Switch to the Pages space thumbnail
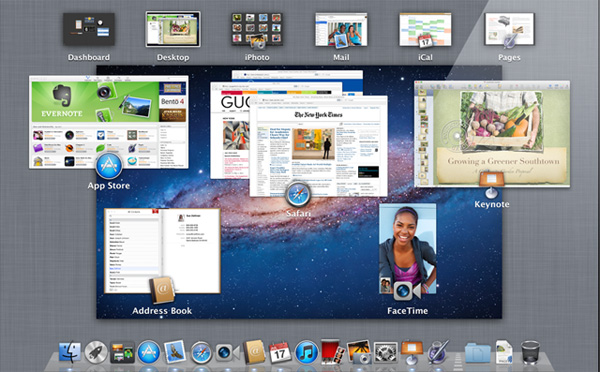 (x=509, y=29)
